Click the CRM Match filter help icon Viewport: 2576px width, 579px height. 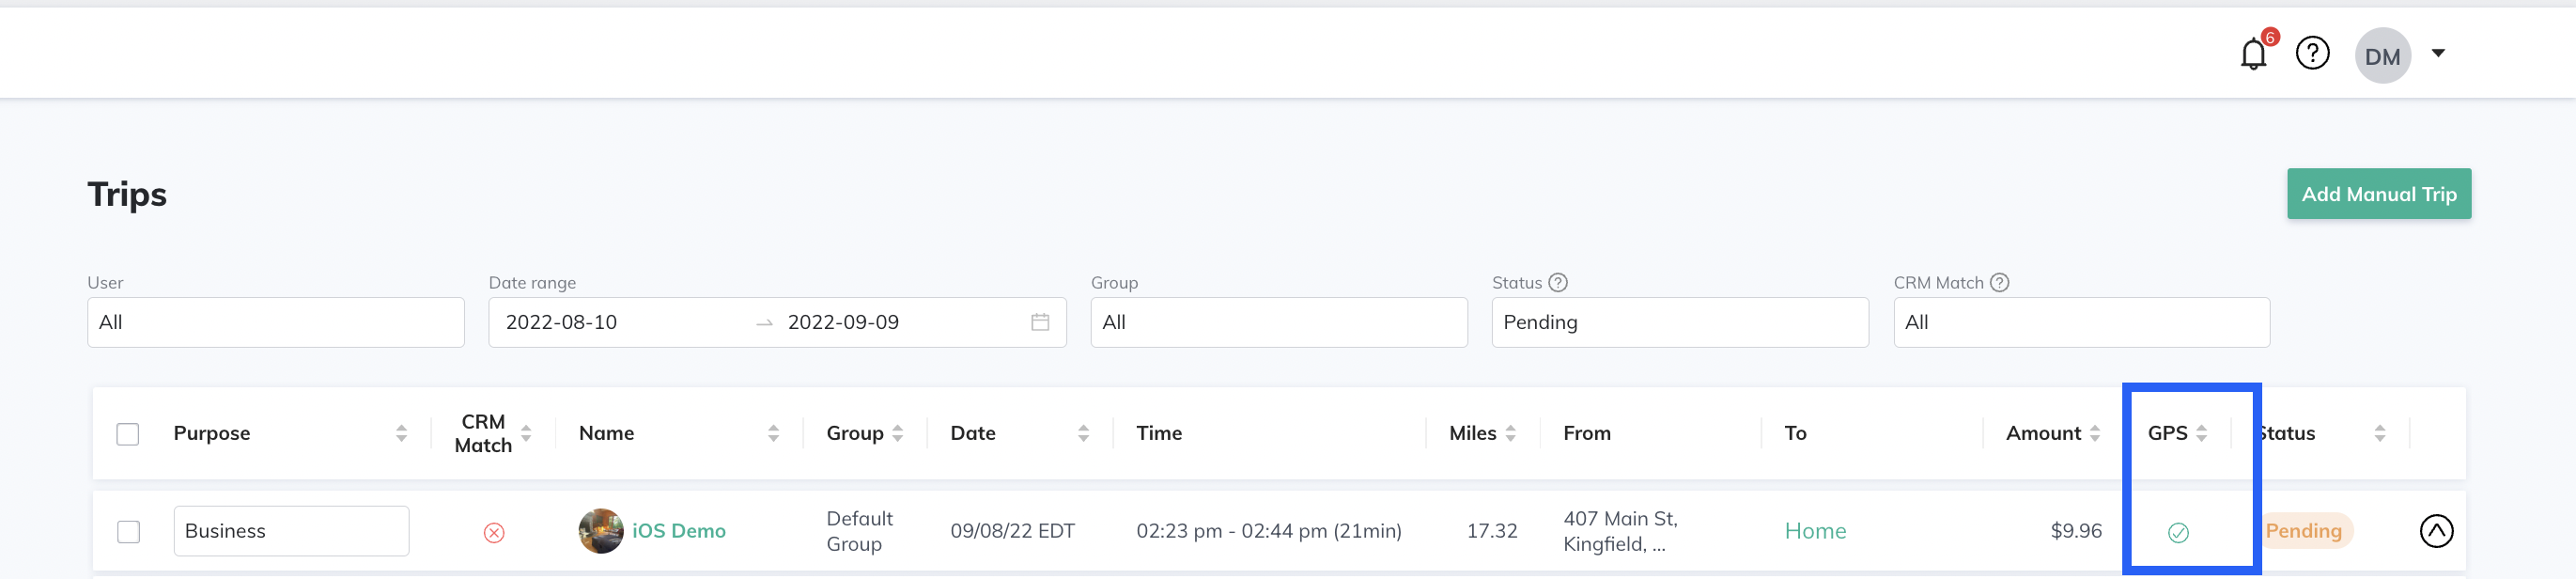(x=1999, y=283)
